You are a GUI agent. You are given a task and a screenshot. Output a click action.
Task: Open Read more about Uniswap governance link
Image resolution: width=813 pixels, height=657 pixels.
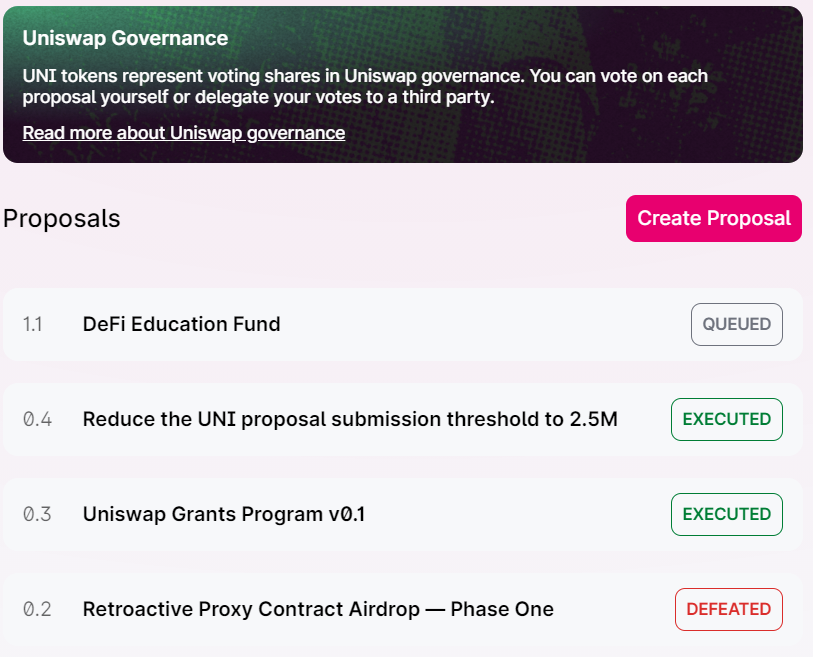pos(183,133)
